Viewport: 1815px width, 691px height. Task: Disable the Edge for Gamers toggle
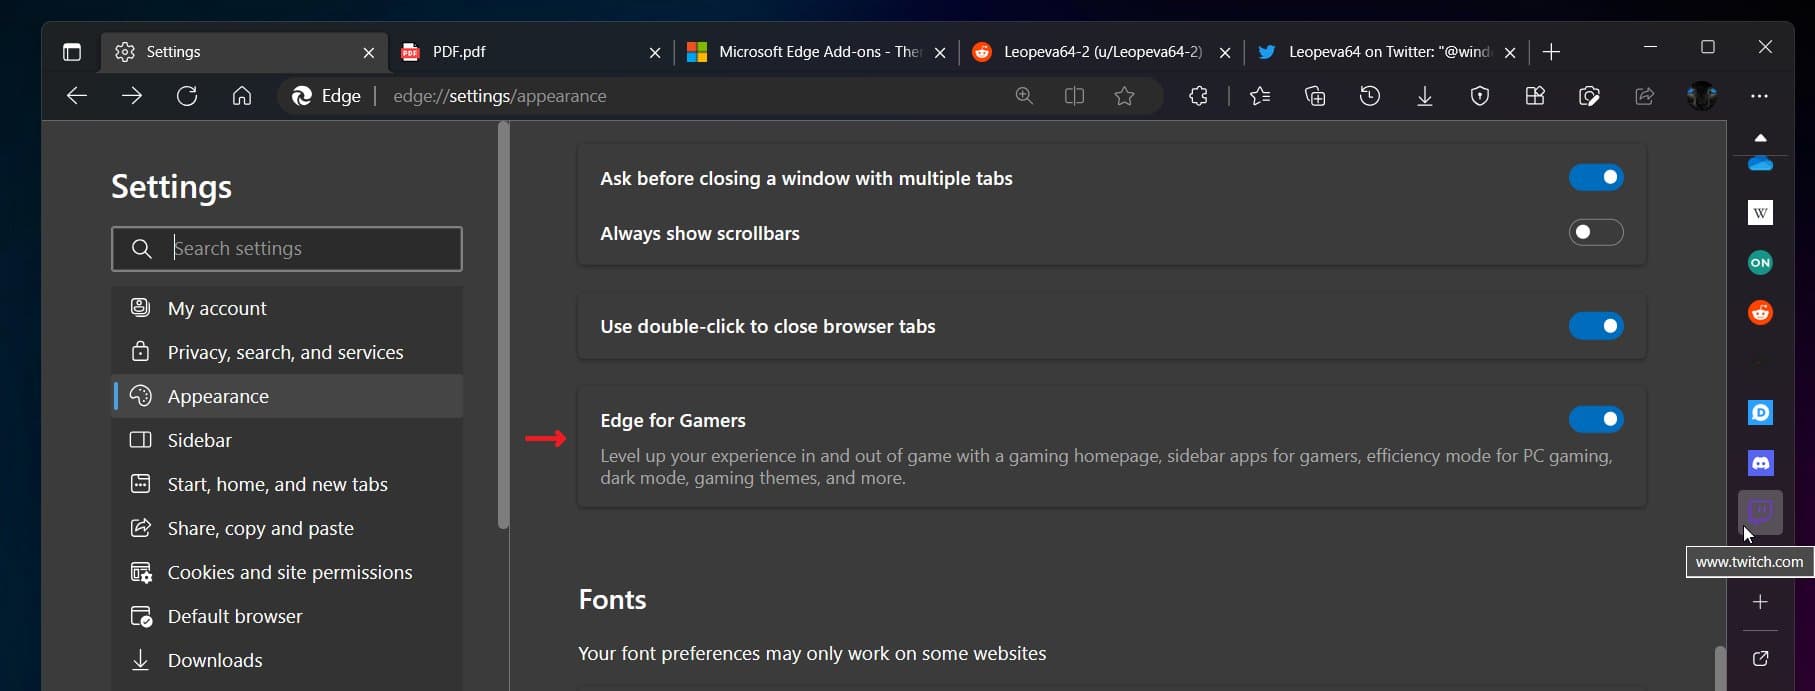[x=1596, y=419]
